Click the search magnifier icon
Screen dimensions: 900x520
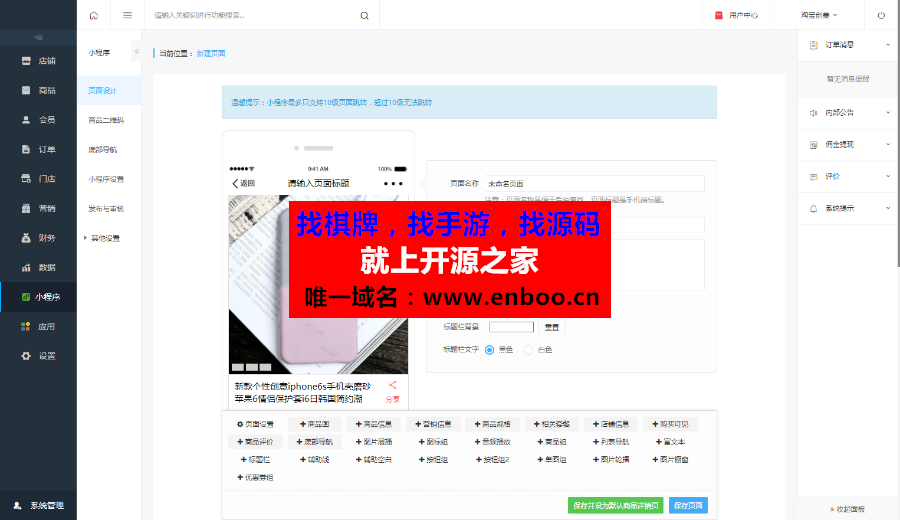pyautogui.click(x=364, y=15)
